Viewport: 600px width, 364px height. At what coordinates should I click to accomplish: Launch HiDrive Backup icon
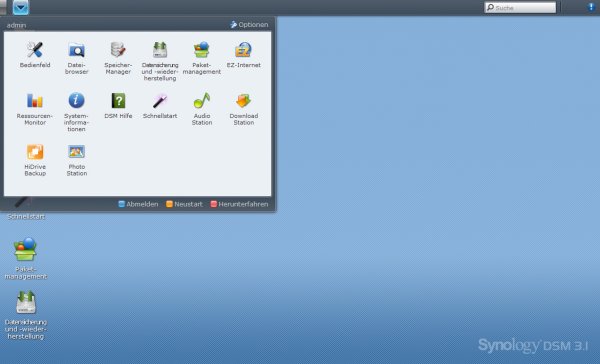[x=35, y=152]
